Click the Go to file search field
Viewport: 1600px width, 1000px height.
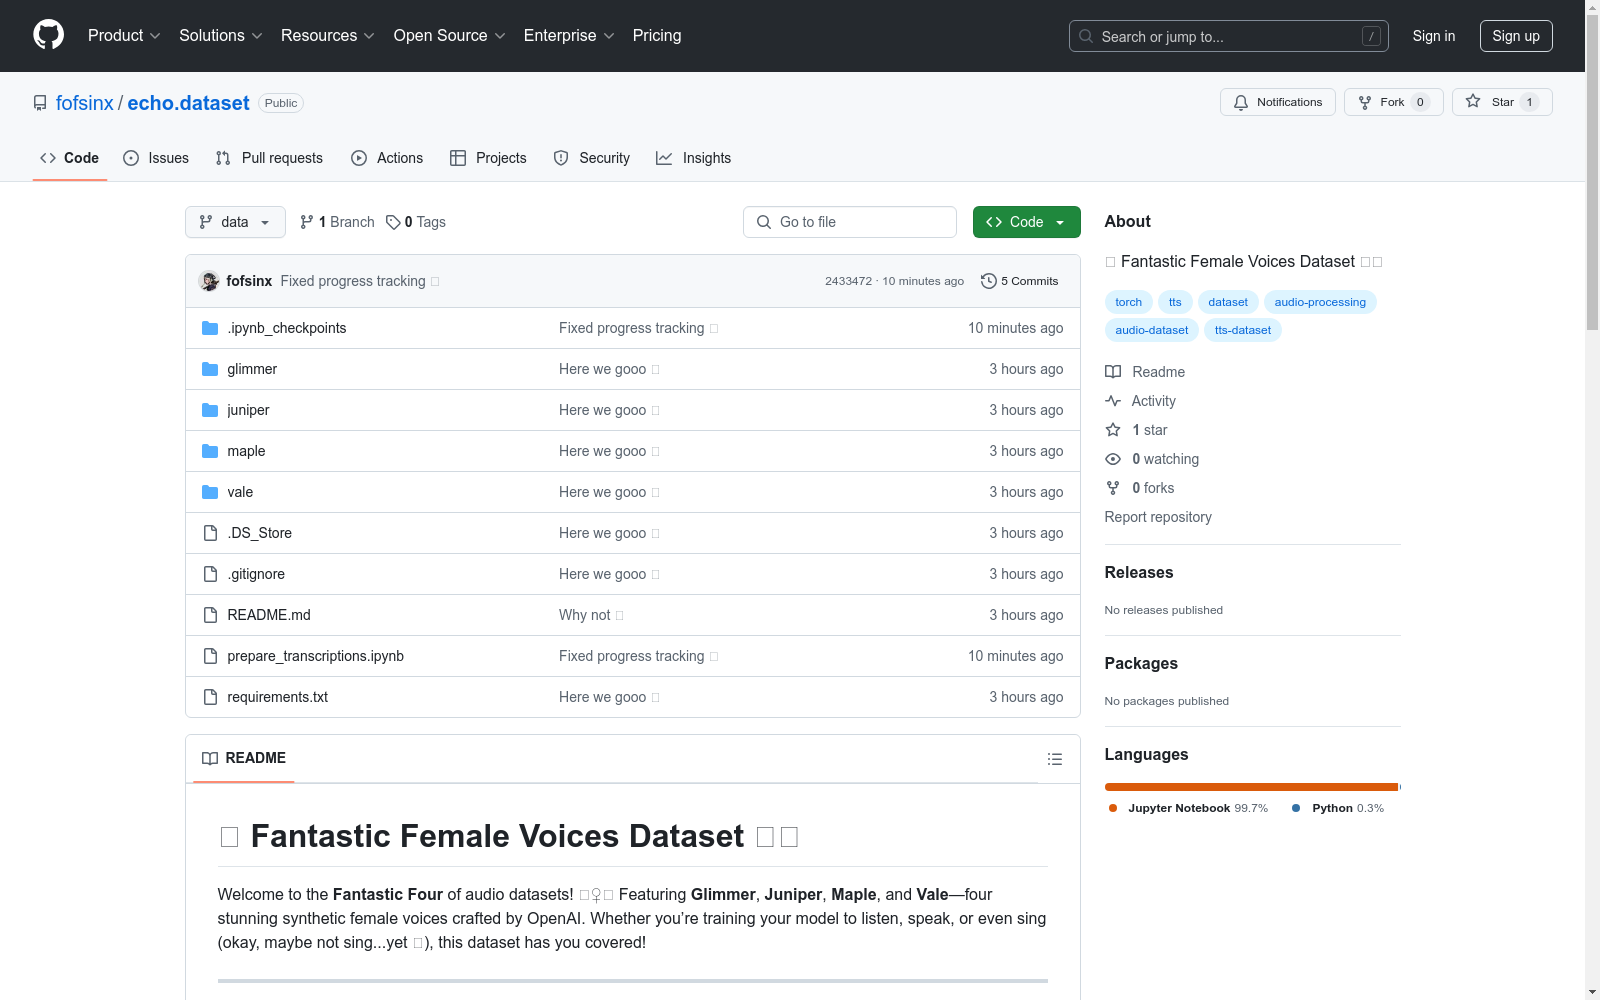[850, 222]
